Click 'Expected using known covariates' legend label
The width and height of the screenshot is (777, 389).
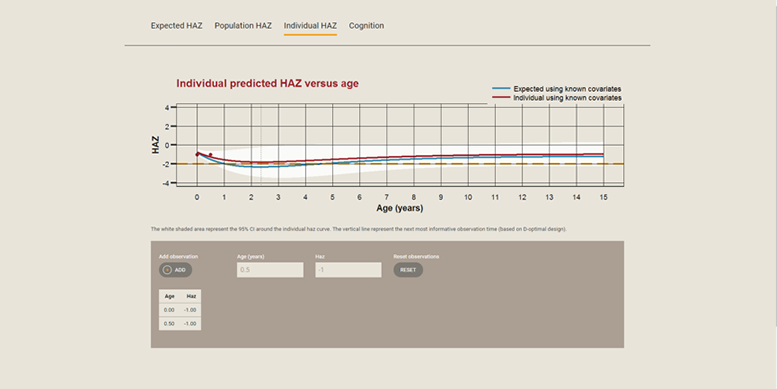pyautogui.click(x=567, y=89)
